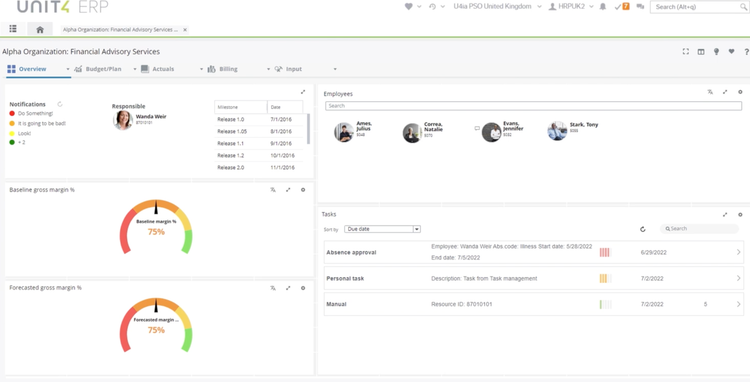Click the message icon beside Evans, Jennifer
The height and width of the screenshot is (382, 750).
coord(477,129)
